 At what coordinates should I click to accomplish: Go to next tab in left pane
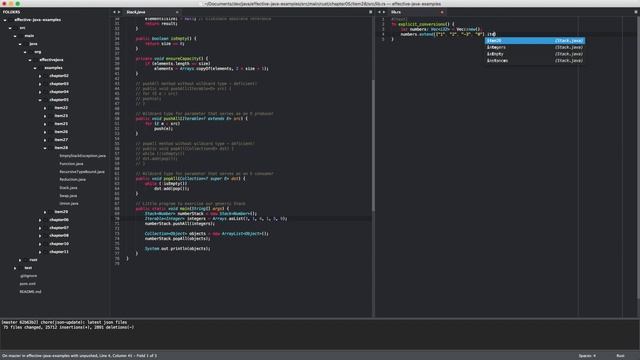point(119,12)
